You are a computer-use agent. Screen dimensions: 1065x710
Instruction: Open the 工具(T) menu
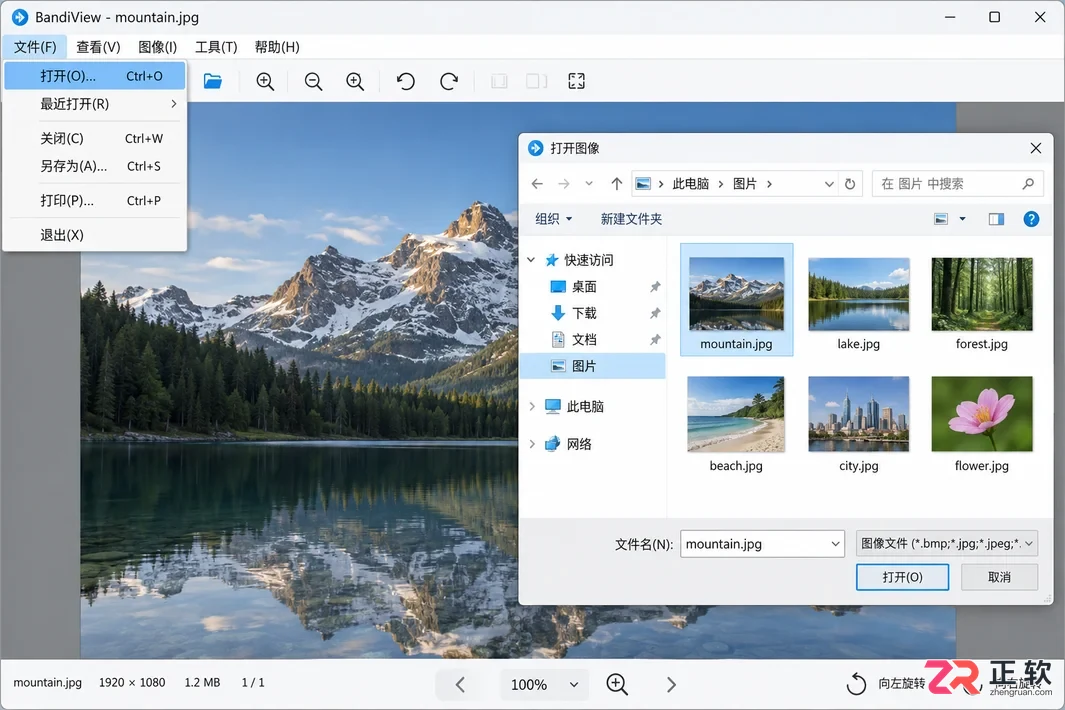pyautogui.click(x=216, y=47)
